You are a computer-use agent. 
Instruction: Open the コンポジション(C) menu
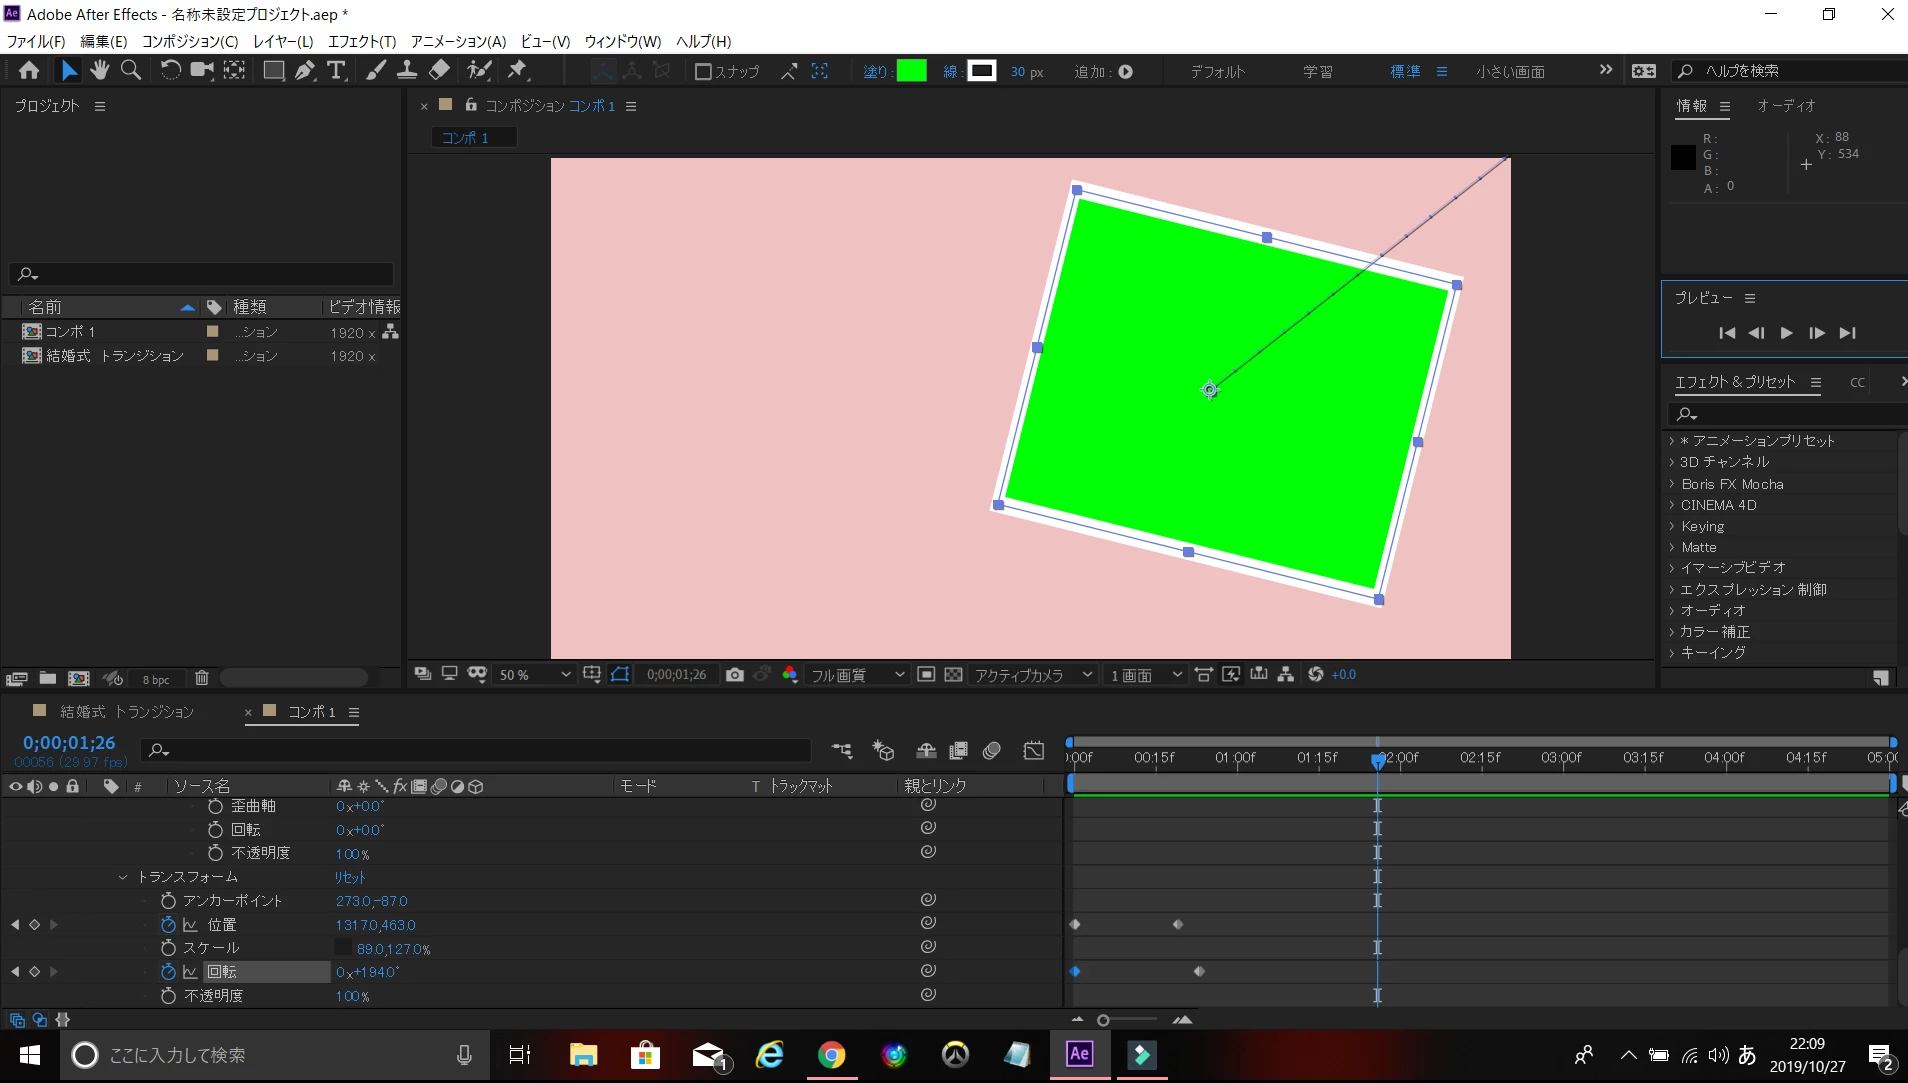point(190,41)
